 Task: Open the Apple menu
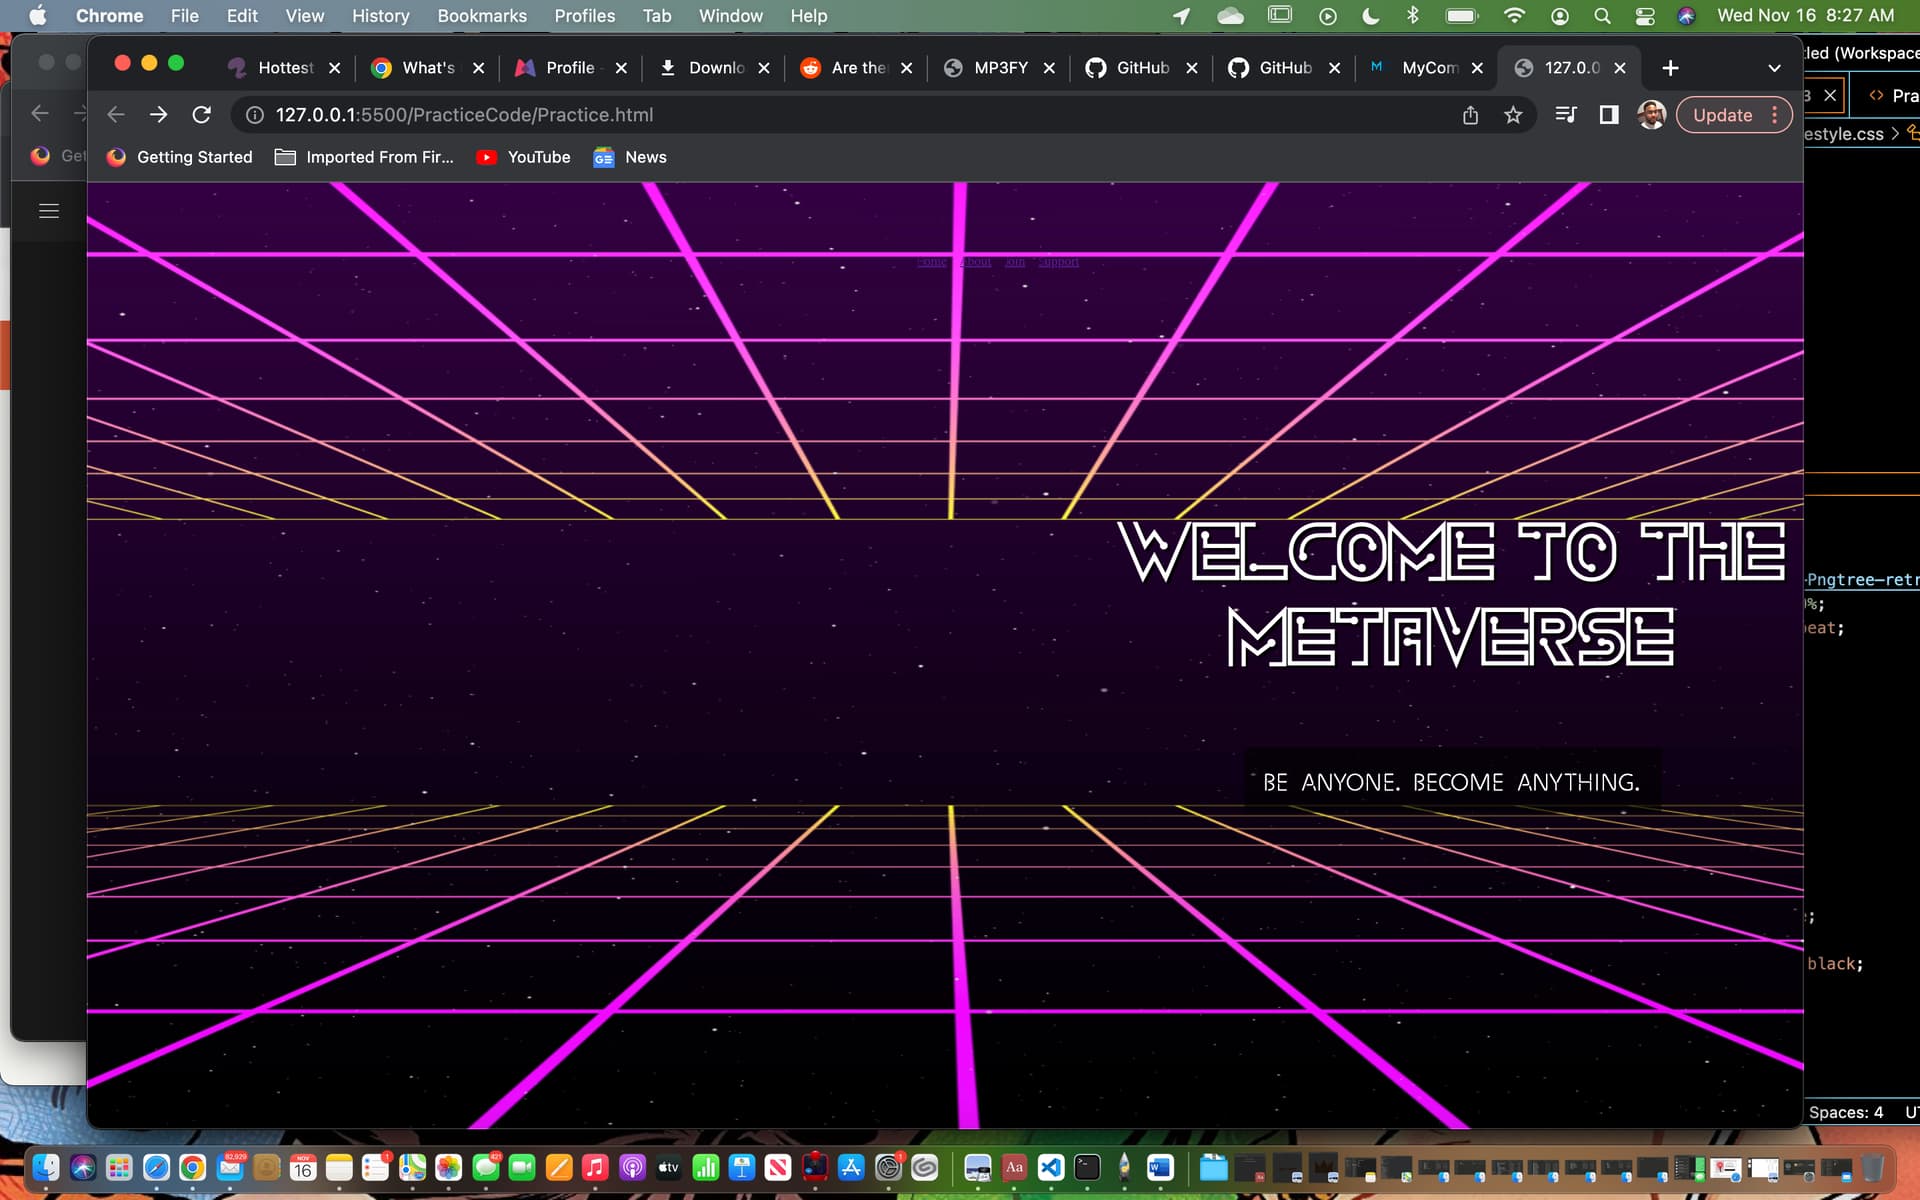click(x=37, y=16)
